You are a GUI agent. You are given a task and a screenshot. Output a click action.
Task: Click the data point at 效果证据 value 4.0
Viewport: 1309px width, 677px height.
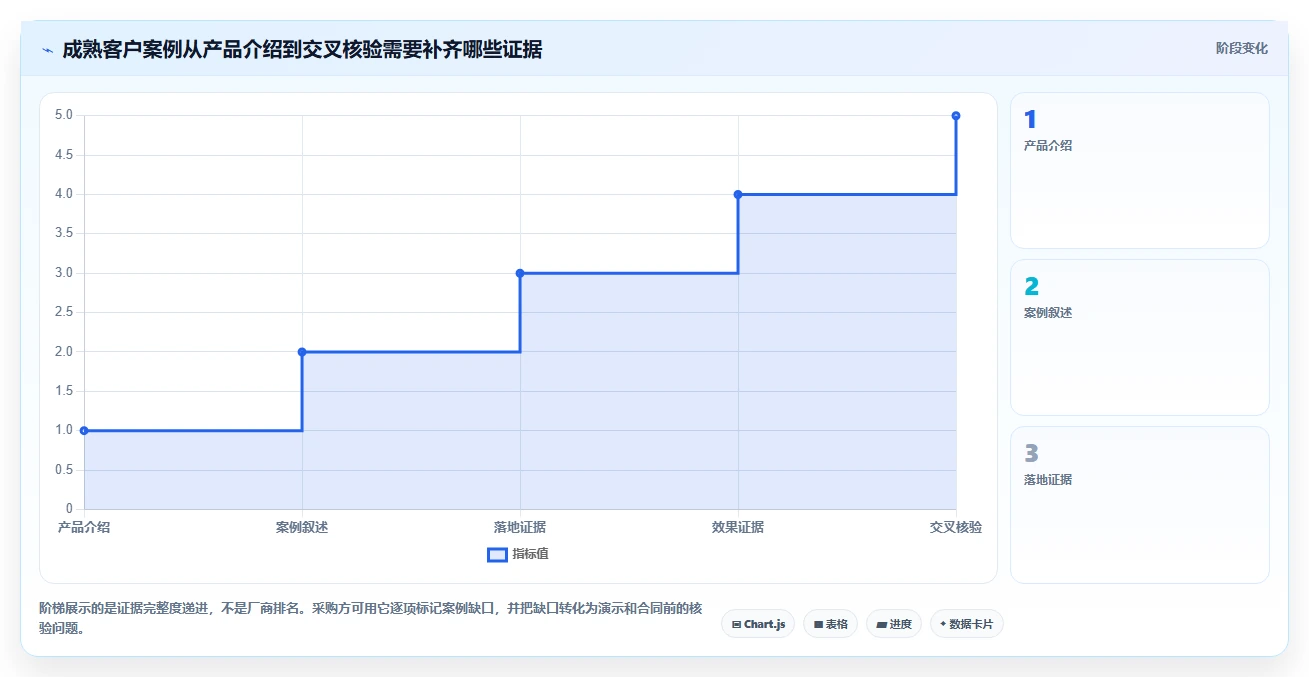tap(738, 194)
